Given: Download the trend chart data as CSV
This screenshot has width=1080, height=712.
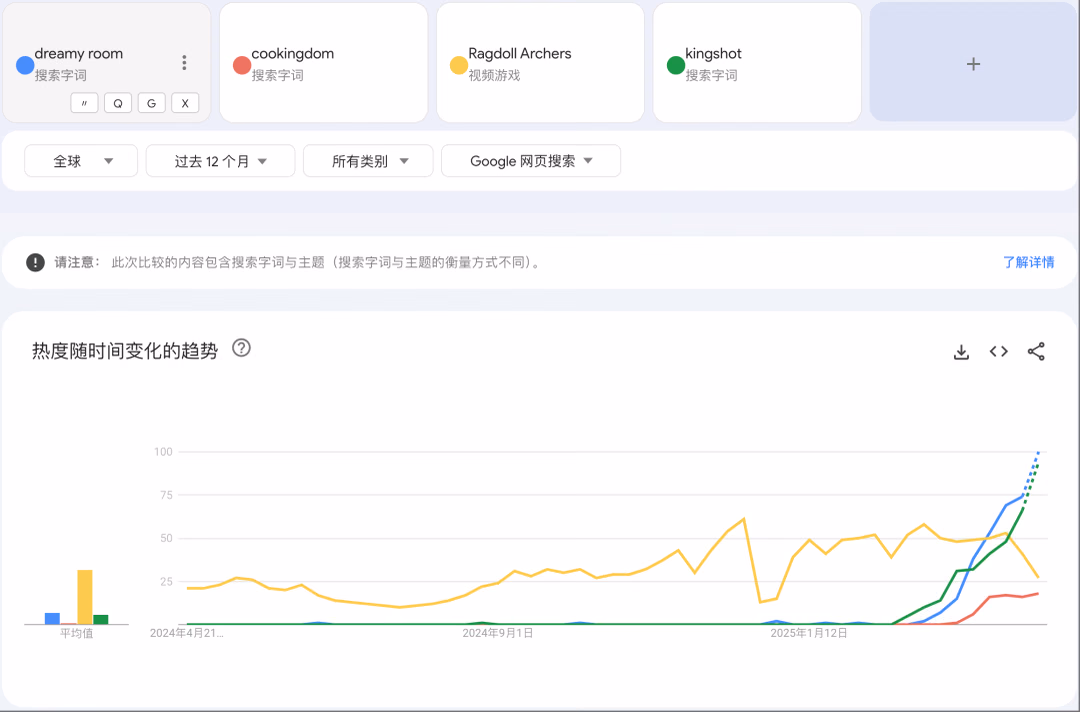Looking at the screenshot, I should (961, 352).
